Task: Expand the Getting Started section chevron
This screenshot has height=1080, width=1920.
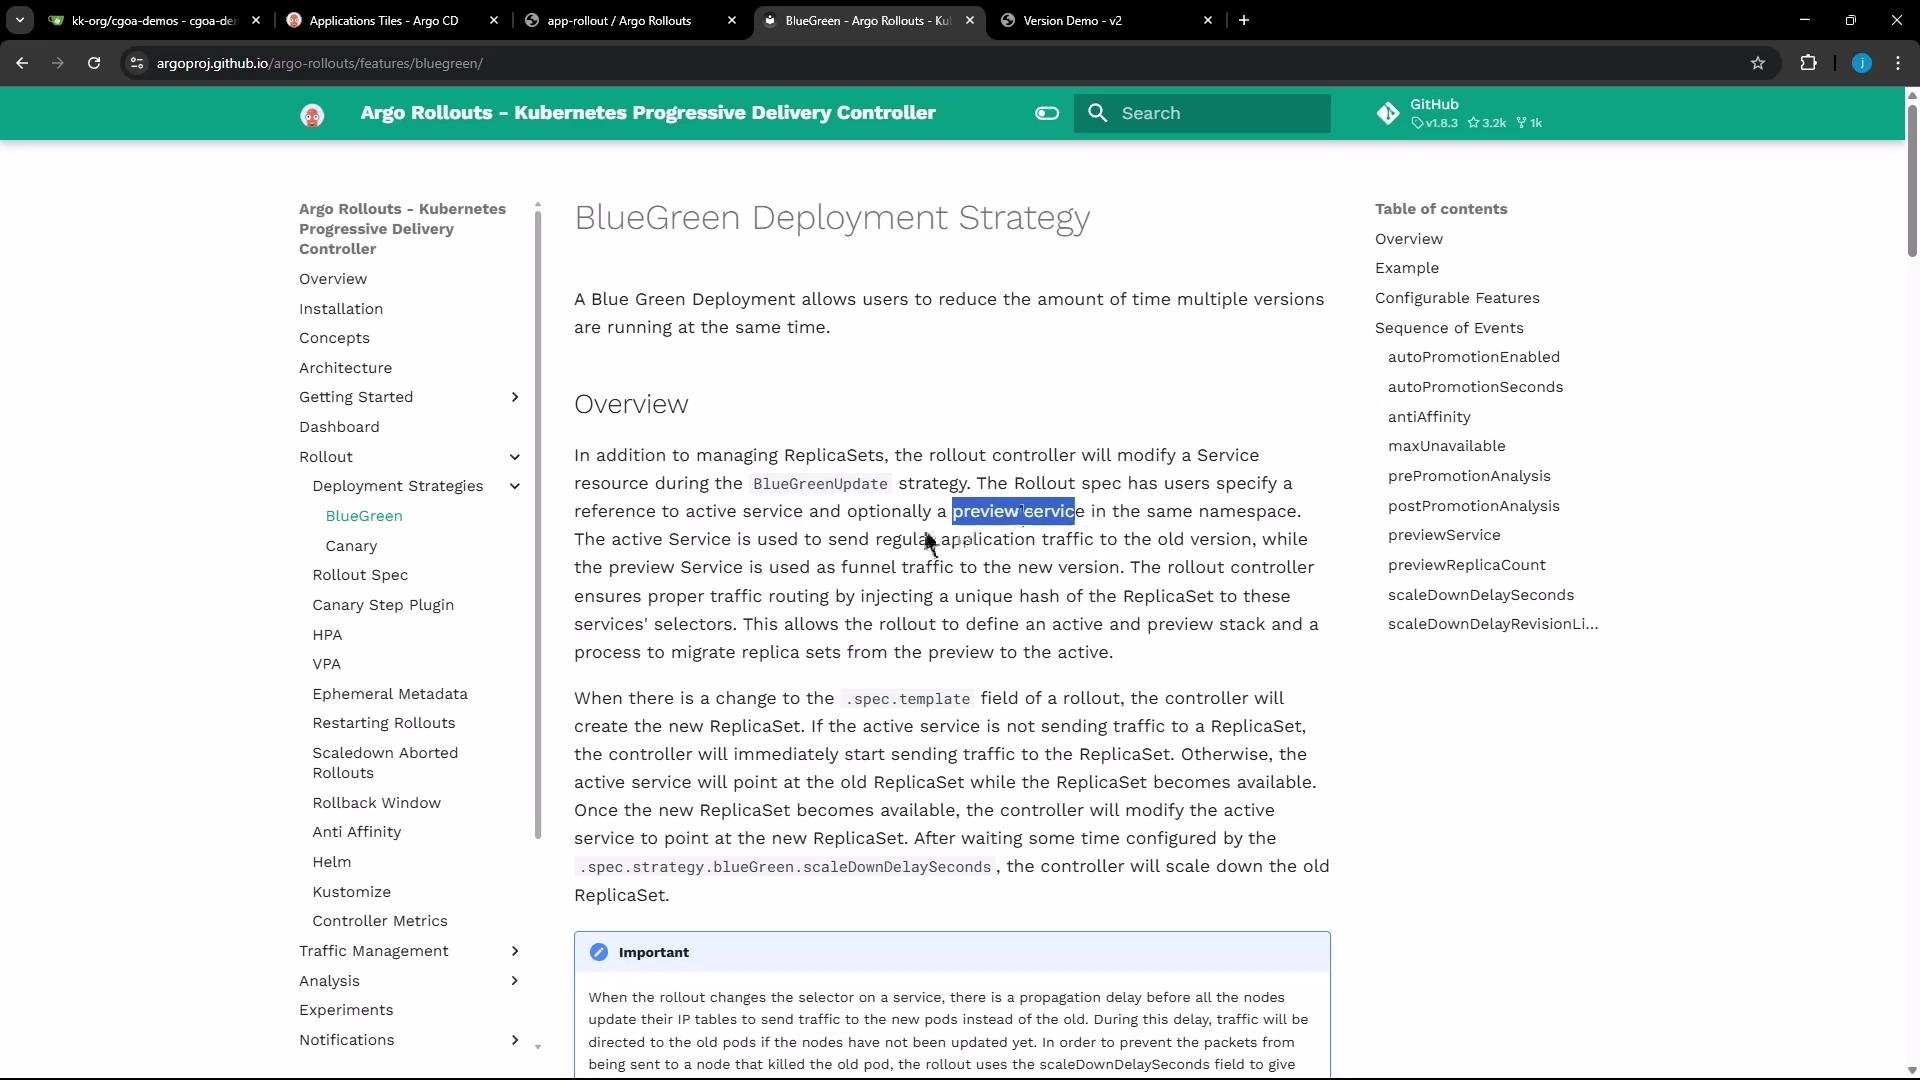Action: click(515, 397)
